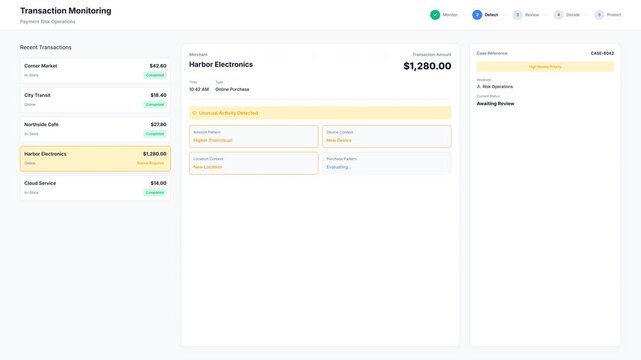Screen dimensions: 641x360
Task: Select the Detect step label
Action: pyautogui.click(x=491, y=15)
